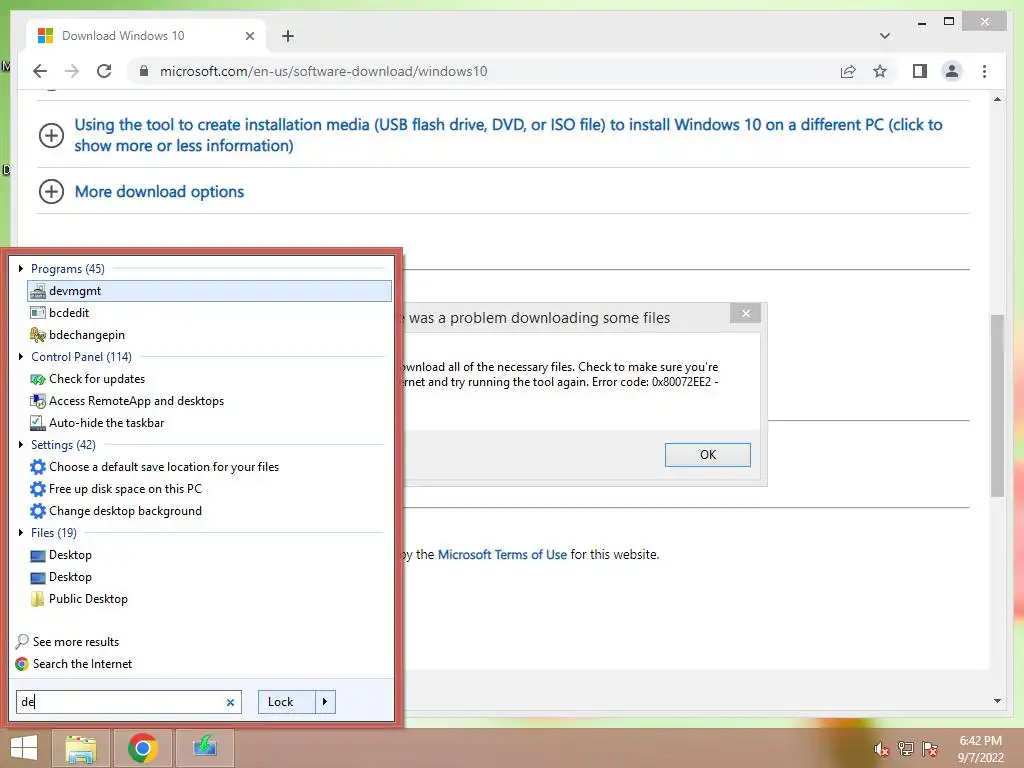The image size is (1024, 768).
Task: Collapse the Control Panel (114) group
Action: coord(21,357)
